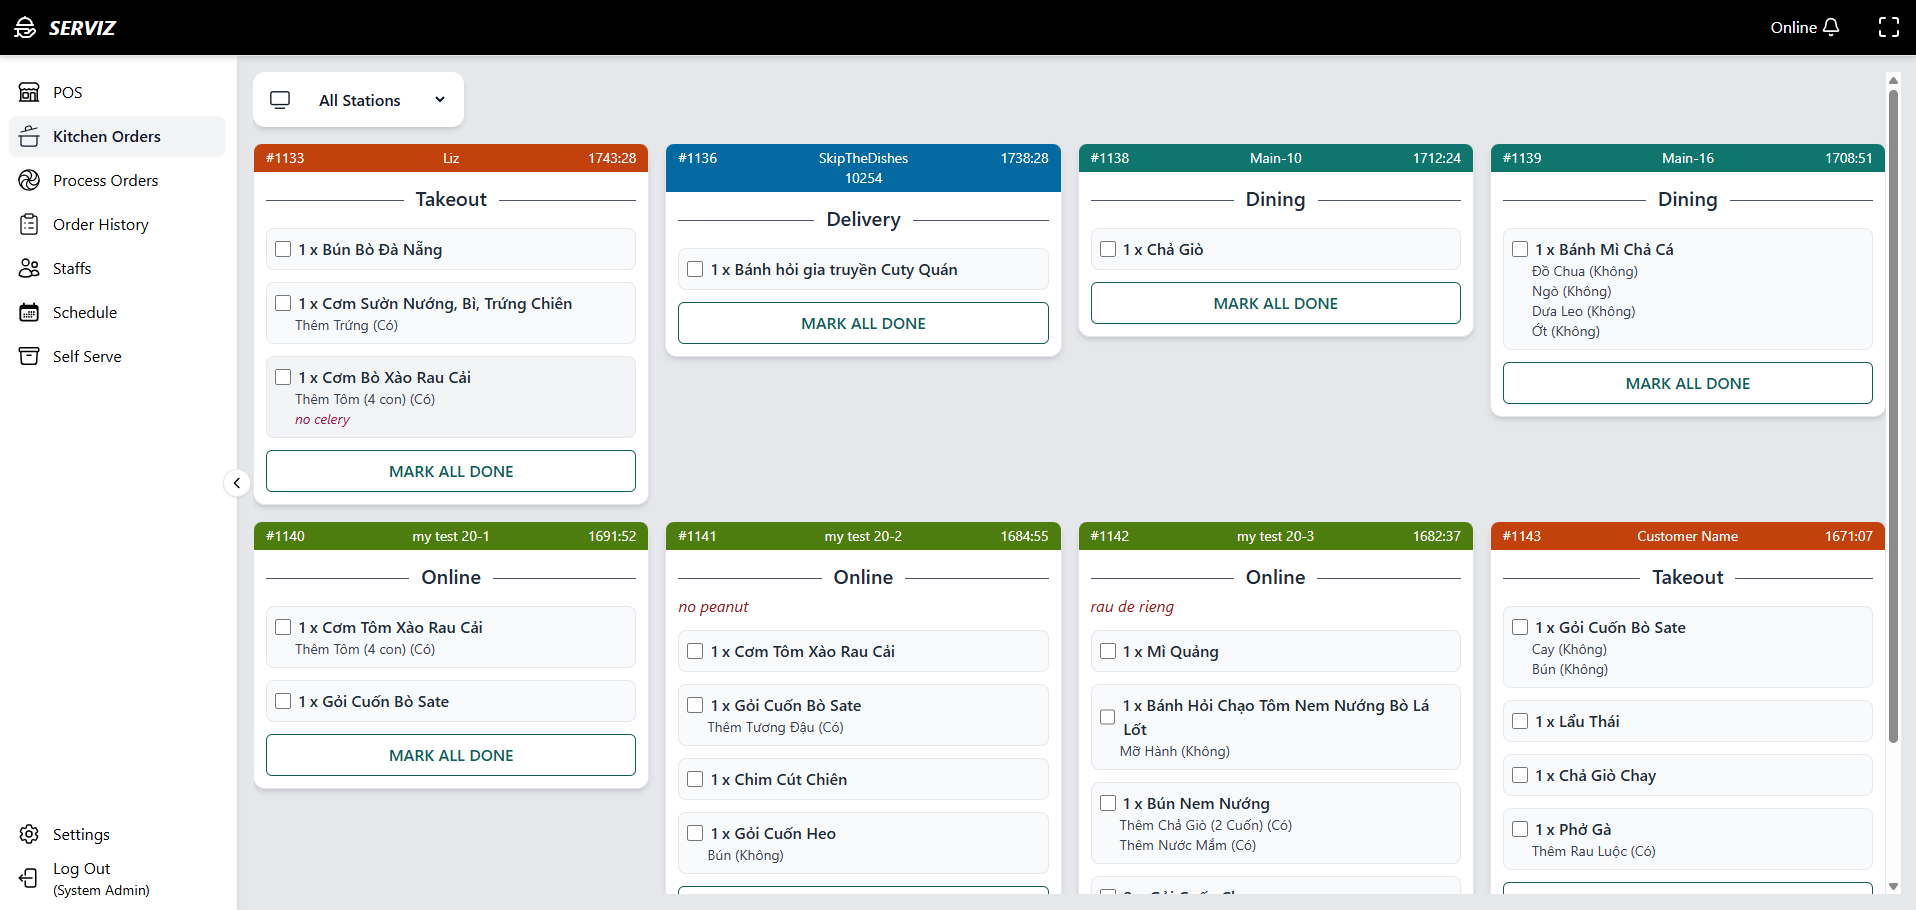Collapse the sidebar with the chevron arrow
The image size is (1916, 910).
pyautogui.click(x=237, y=484)
